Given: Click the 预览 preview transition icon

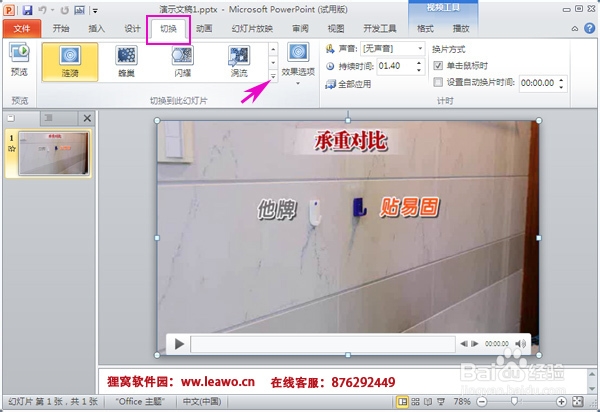Looking at the screenshot, I should (x=19, y=59).
